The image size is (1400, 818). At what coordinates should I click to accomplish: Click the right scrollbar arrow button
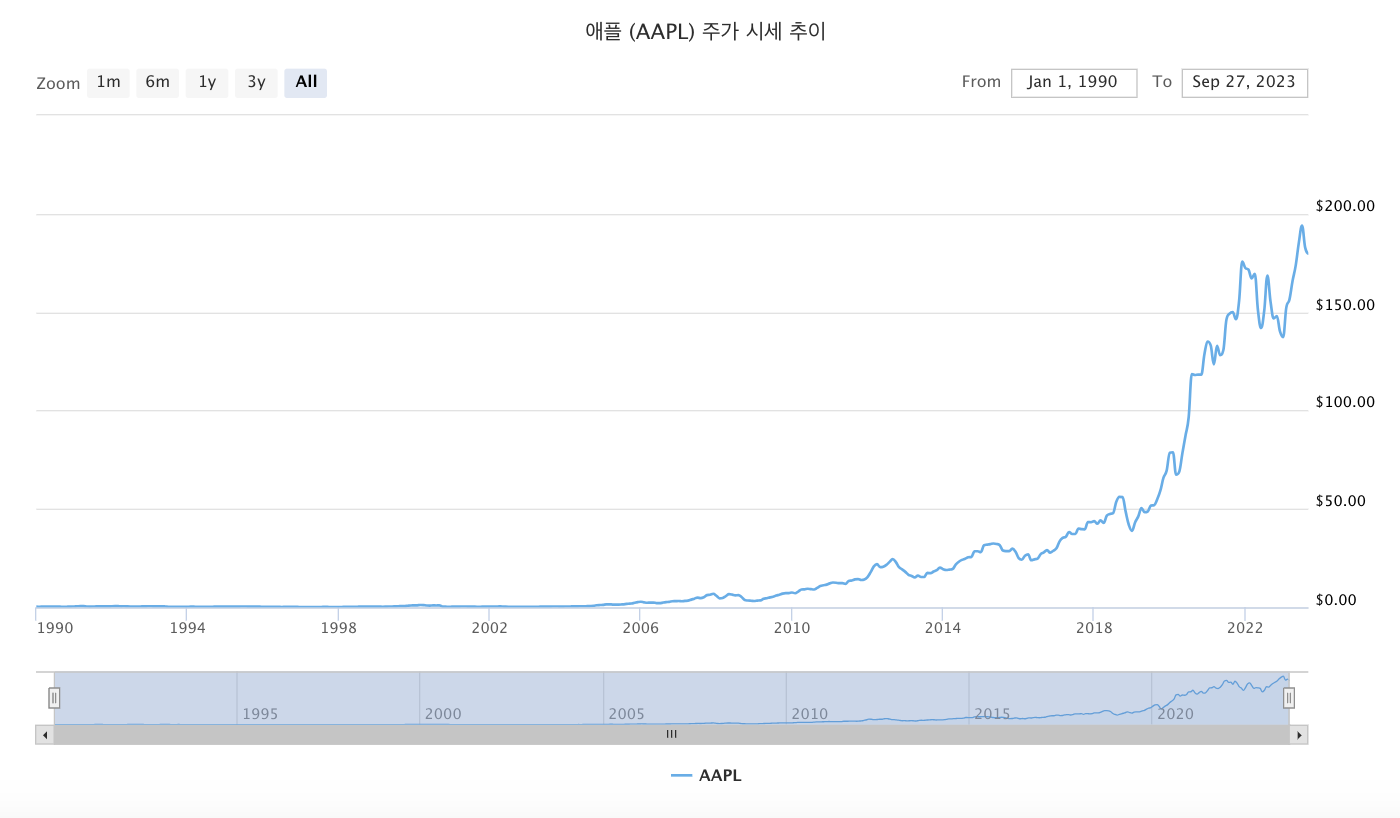pos(1299,735)
